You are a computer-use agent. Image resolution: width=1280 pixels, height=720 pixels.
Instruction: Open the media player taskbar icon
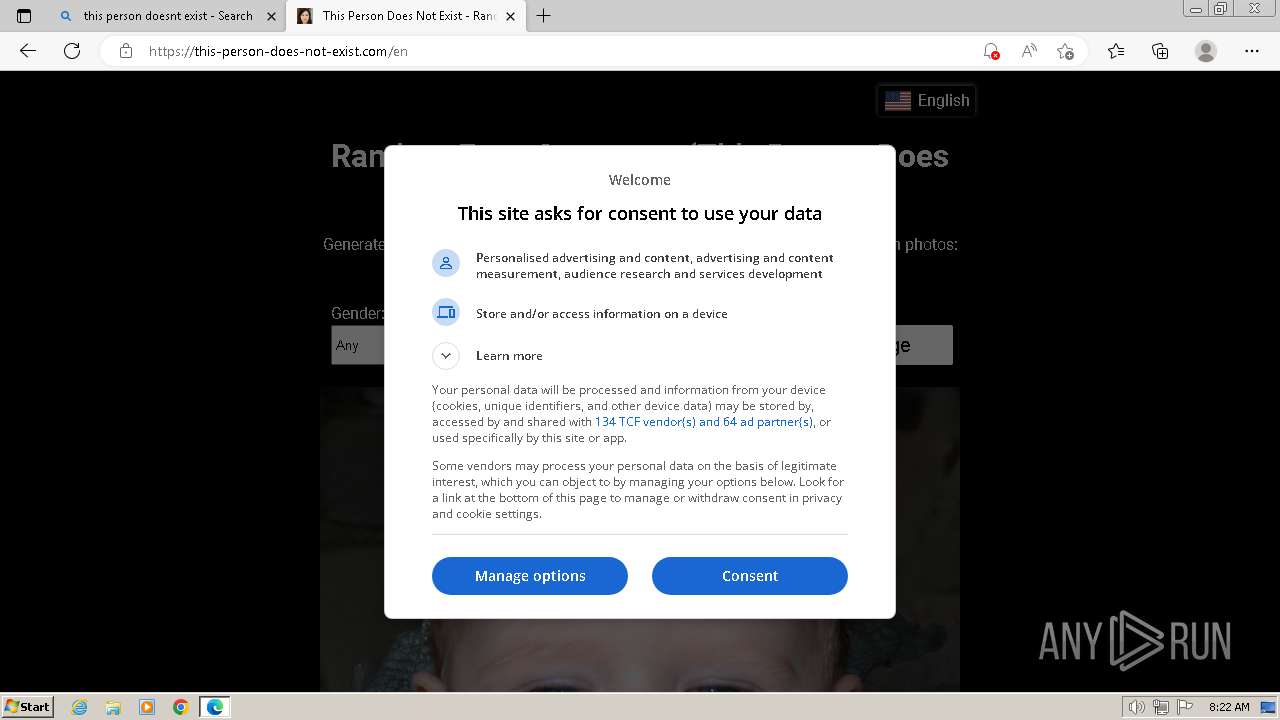pyautogui.click(x=147, y=707)
